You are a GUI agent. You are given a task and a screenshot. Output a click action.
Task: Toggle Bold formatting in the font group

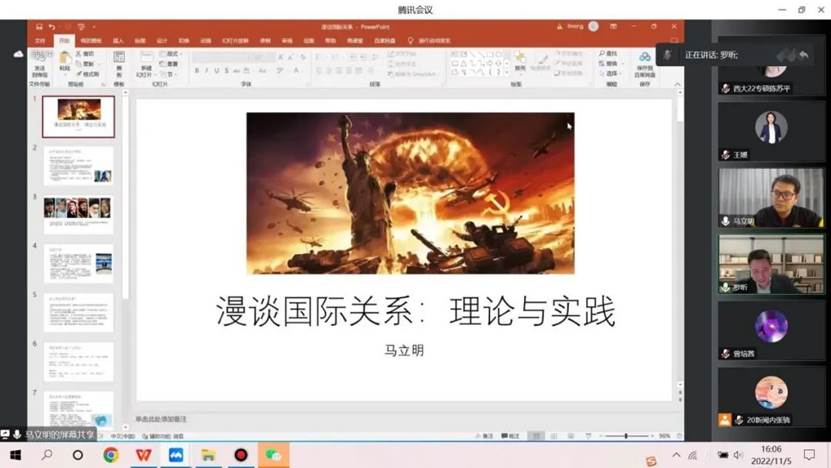point(197,71)
